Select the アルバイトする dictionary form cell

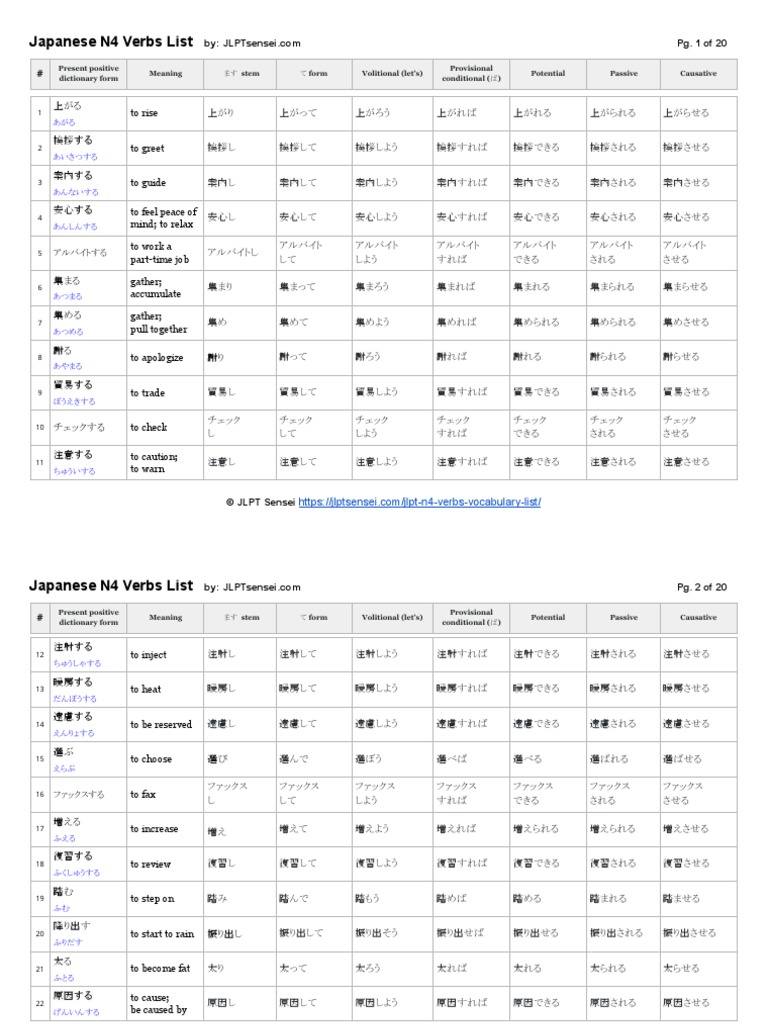88,253
